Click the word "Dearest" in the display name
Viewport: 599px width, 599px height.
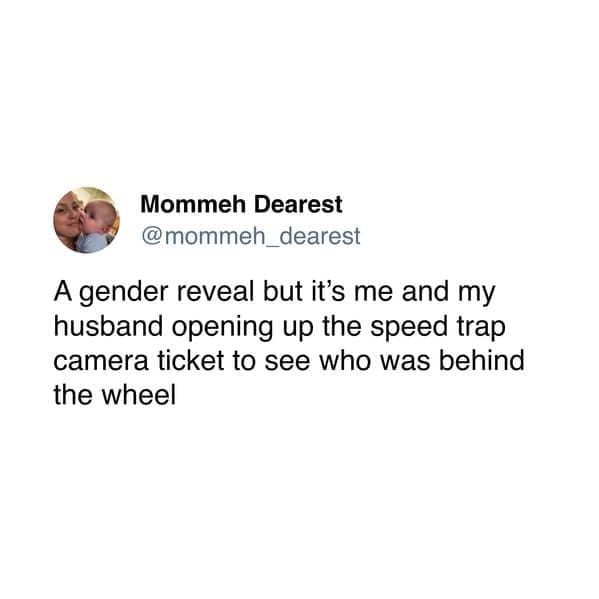tap(298, 204)
